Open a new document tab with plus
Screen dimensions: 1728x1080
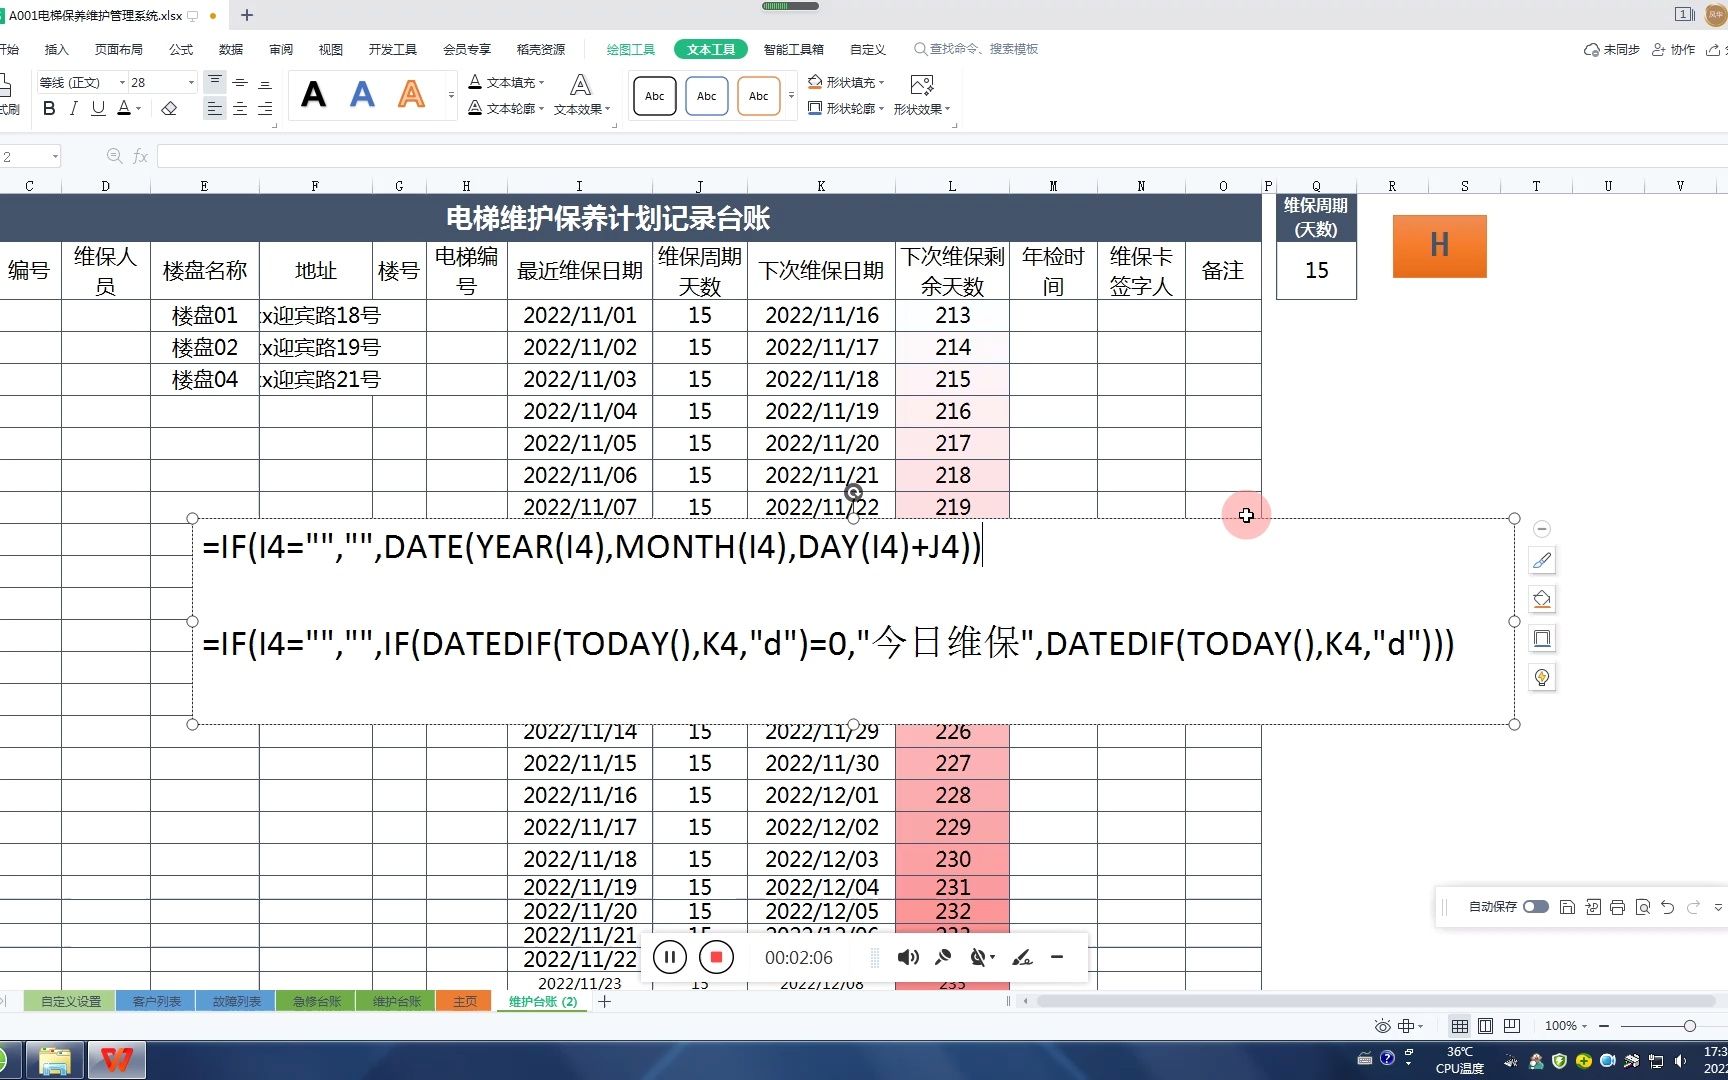coord(247,15)
